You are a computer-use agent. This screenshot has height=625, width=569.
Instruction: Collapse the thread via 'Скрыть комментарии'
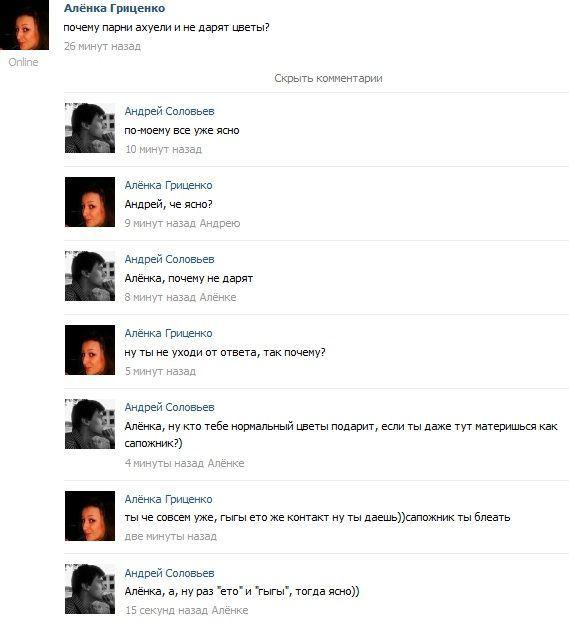pos(328,79)
